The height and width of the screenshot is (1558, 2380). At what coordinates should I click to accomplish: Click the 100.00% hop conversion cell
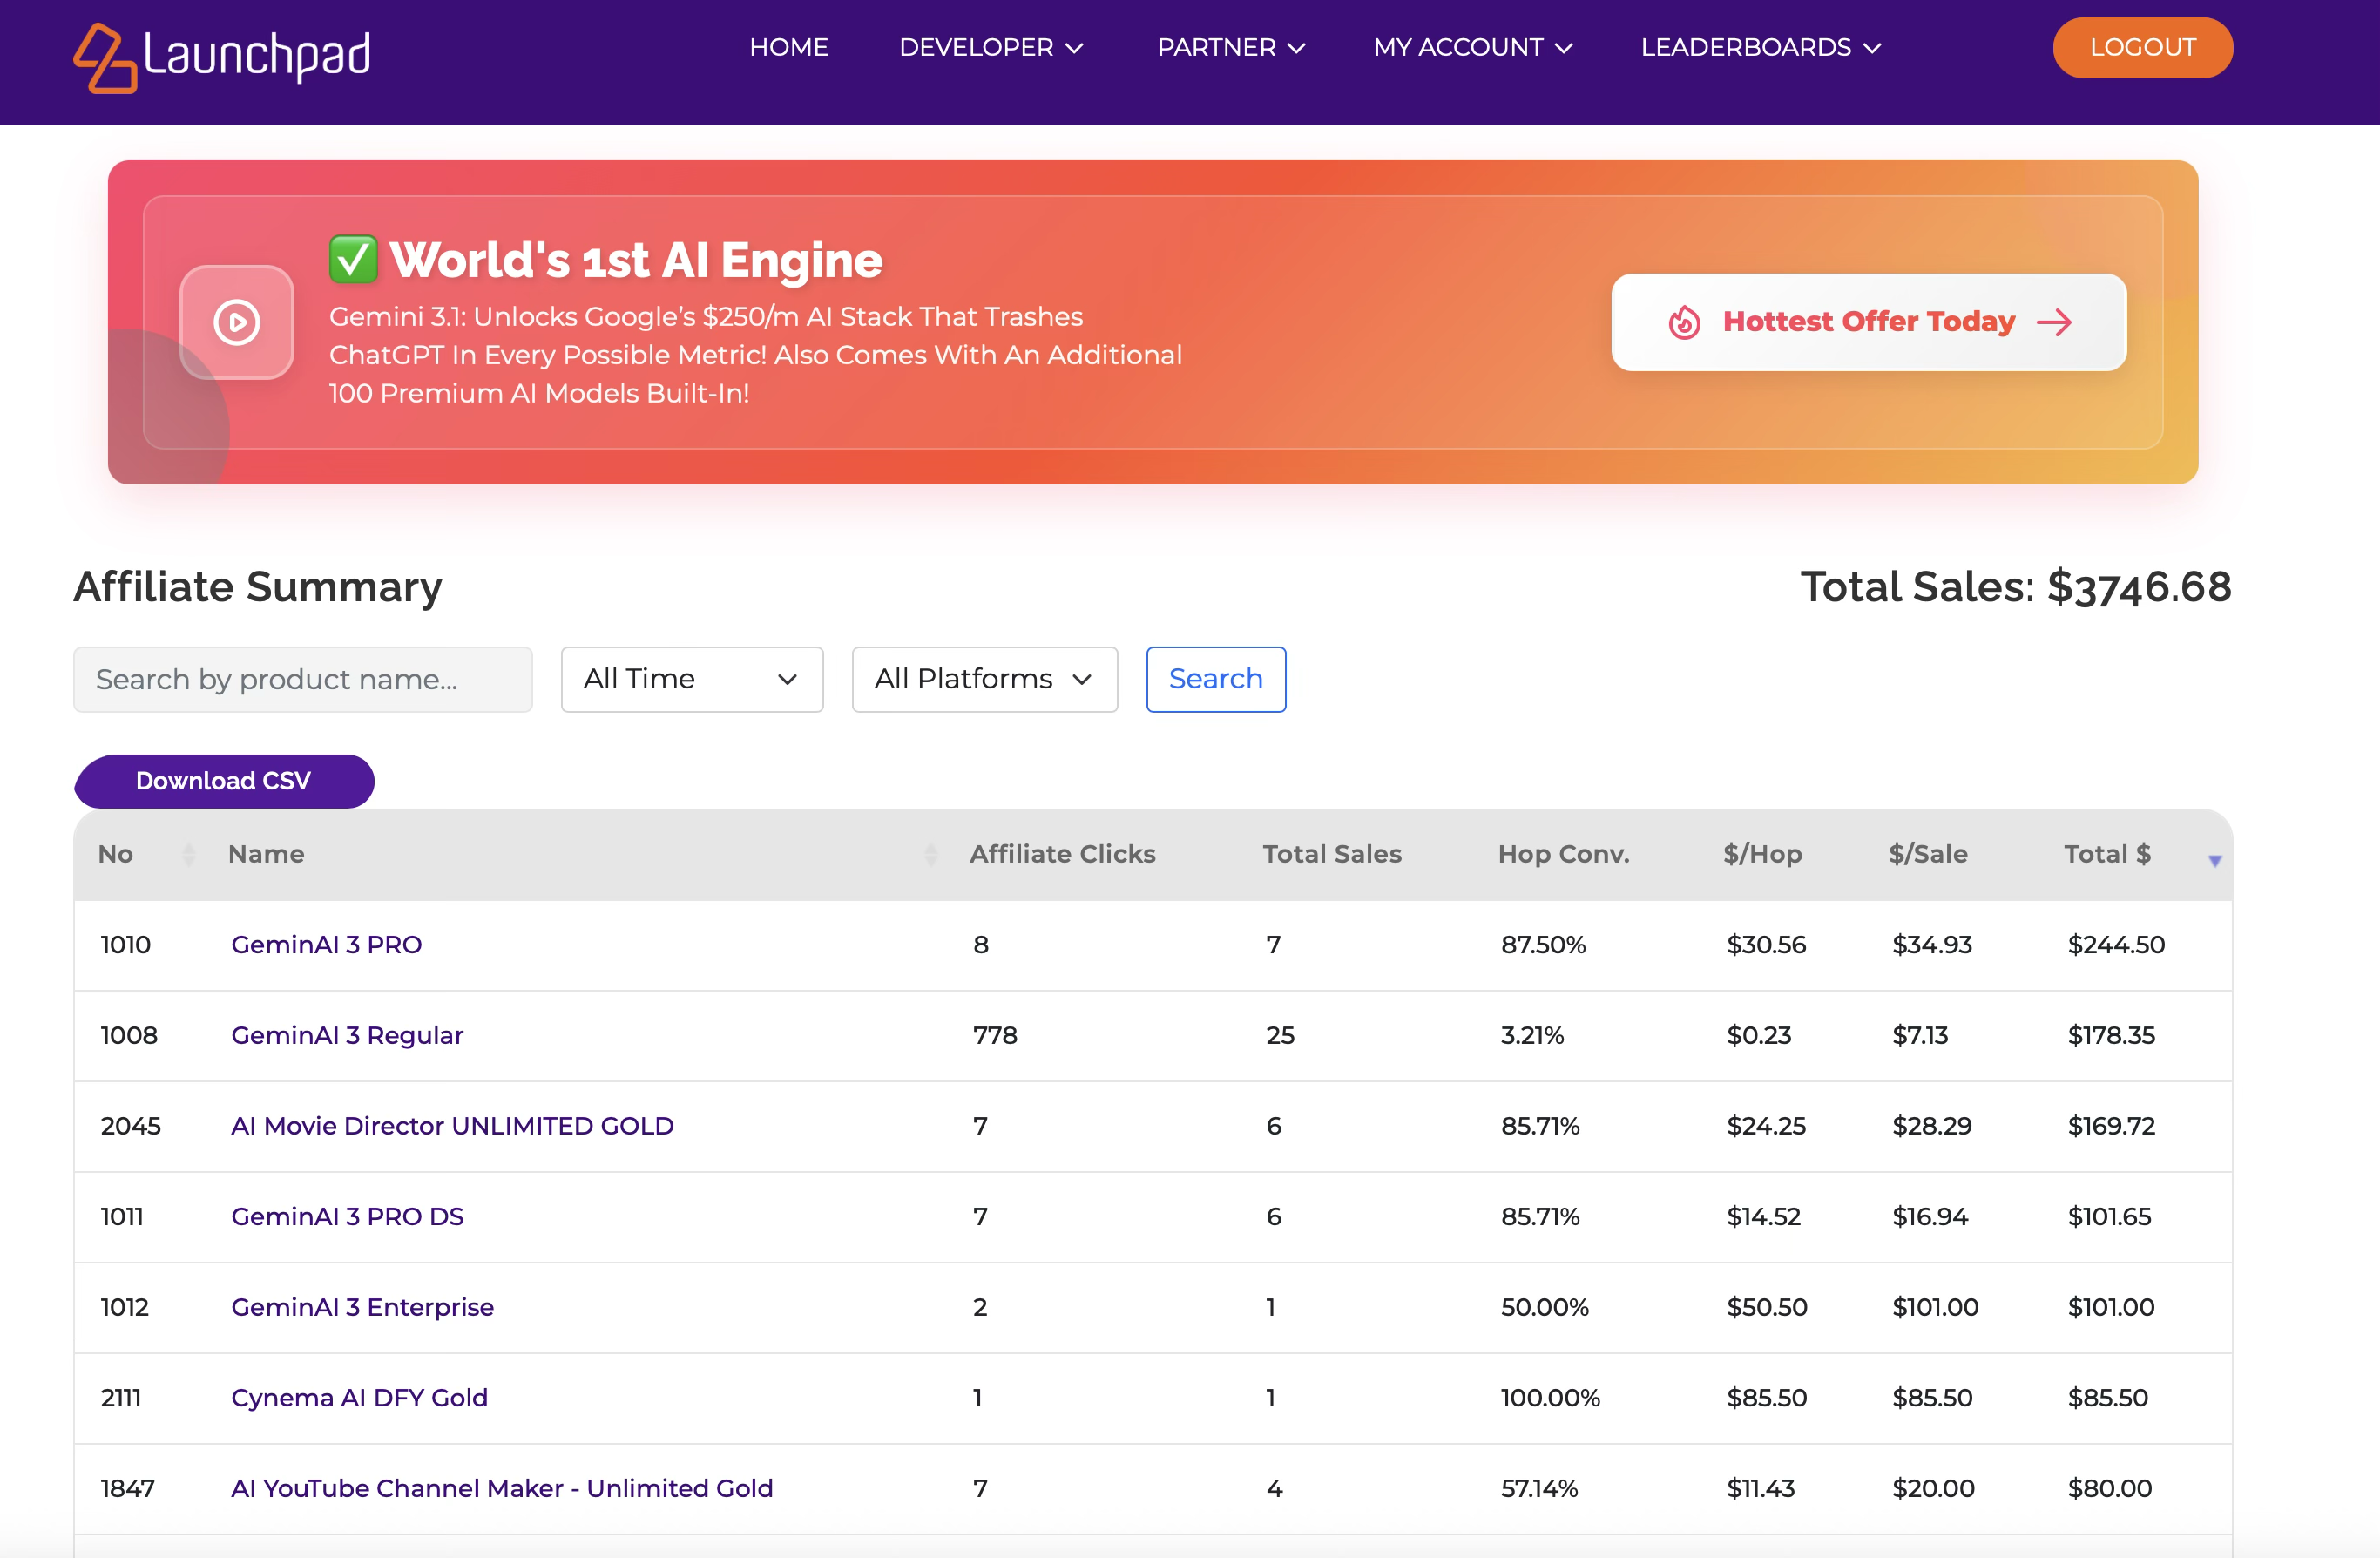[1550, 1398]
